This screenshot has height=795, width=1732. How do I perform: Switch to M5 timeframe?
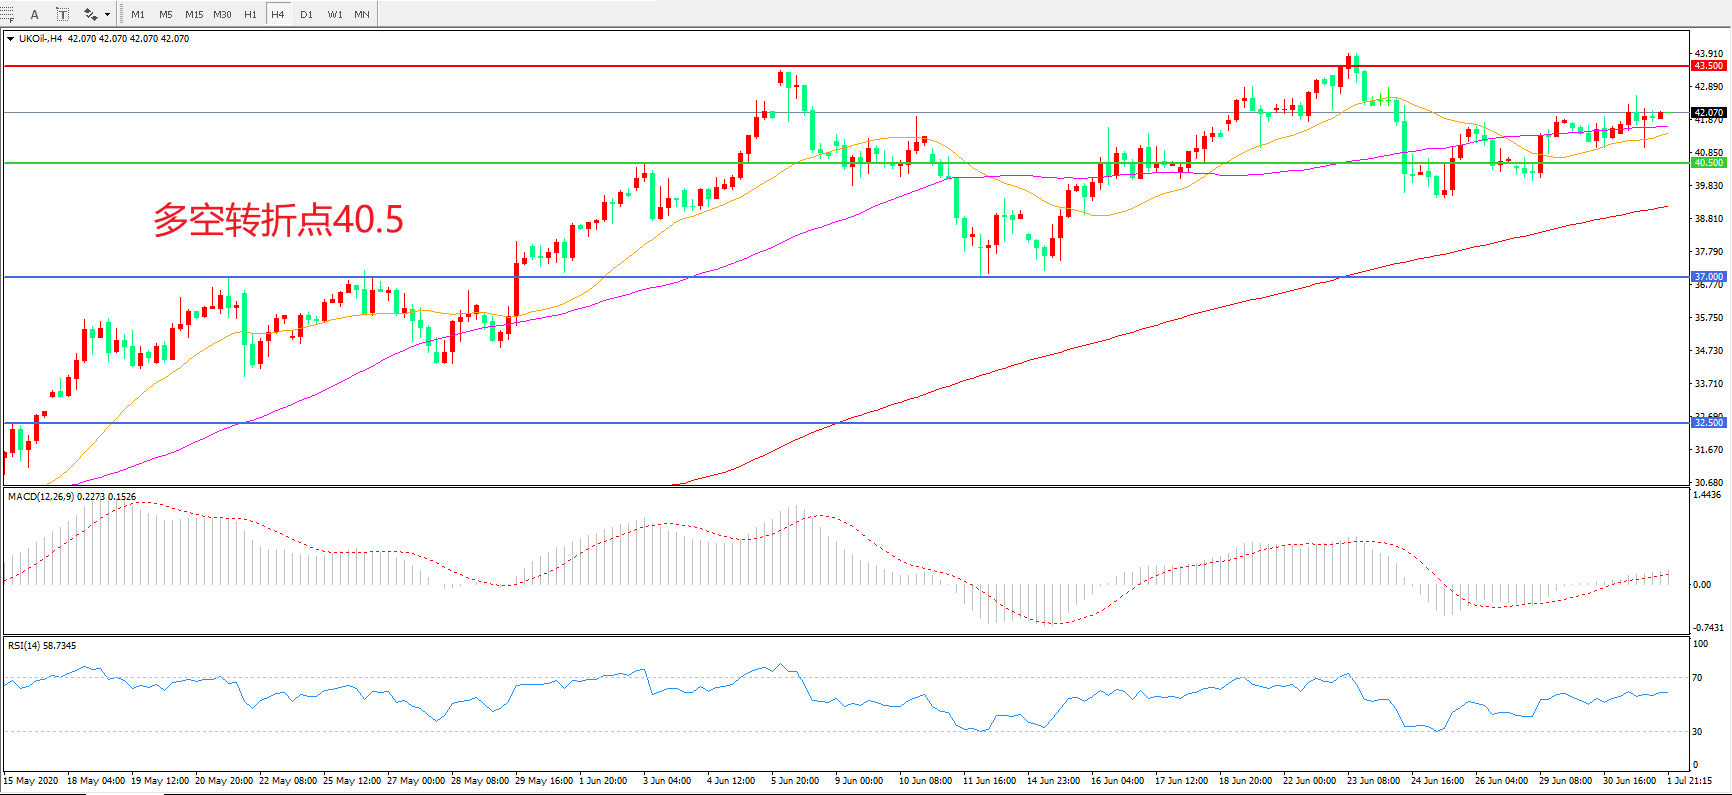click(165, 14)
